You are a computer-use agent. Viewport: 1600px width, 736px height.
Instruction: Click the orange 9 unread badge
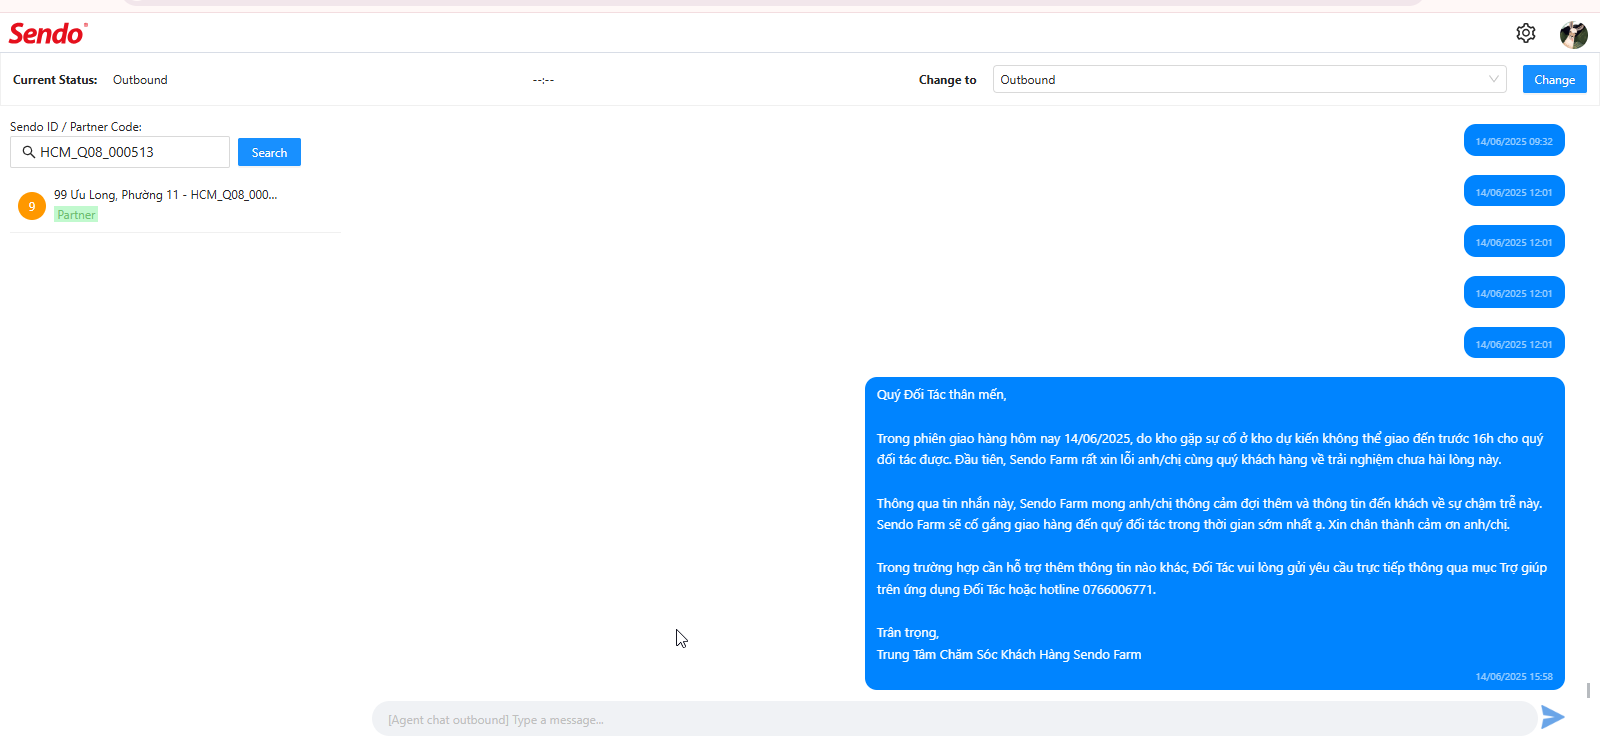click(32, 206)
